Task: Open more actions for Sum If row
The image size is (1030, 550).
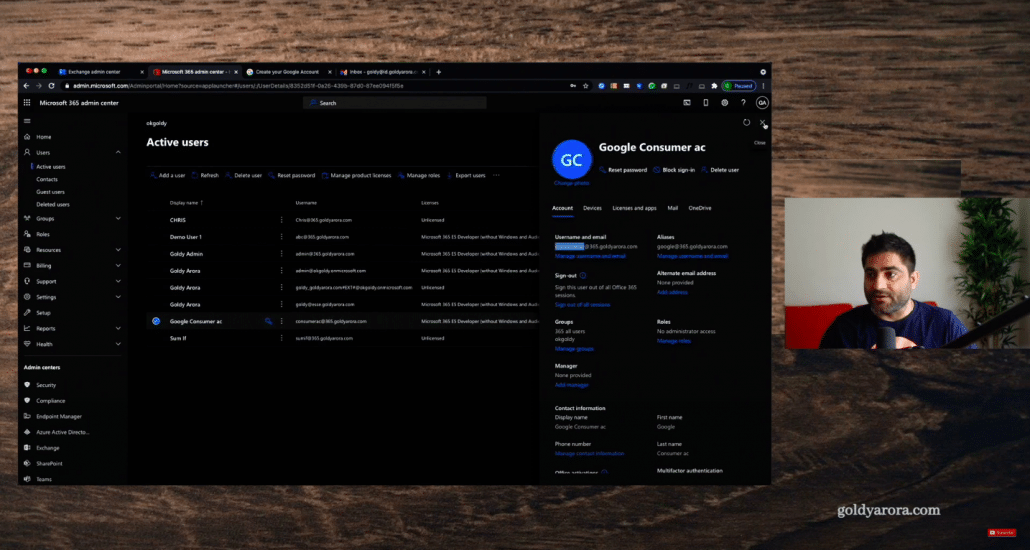Action: [282, 338]
